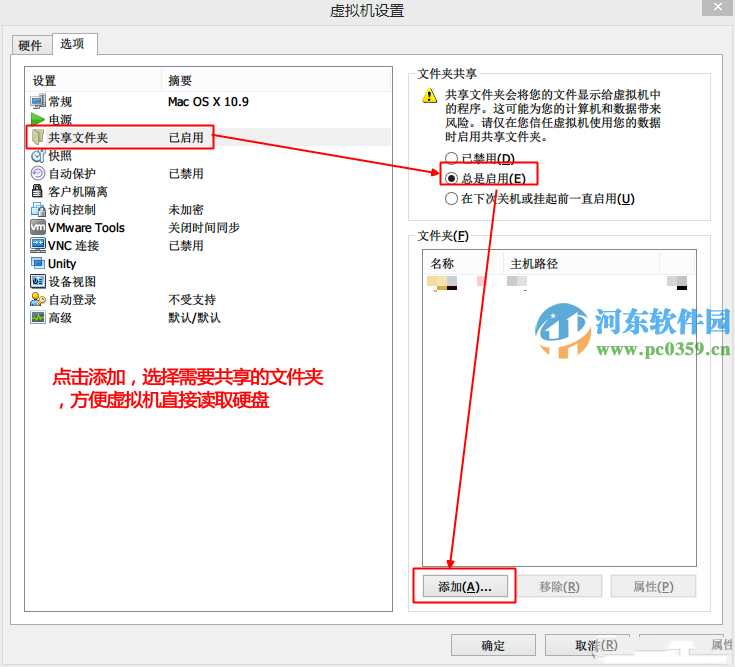
Task: Click the yellow warning triangle icon
Action: pos(429,95)
